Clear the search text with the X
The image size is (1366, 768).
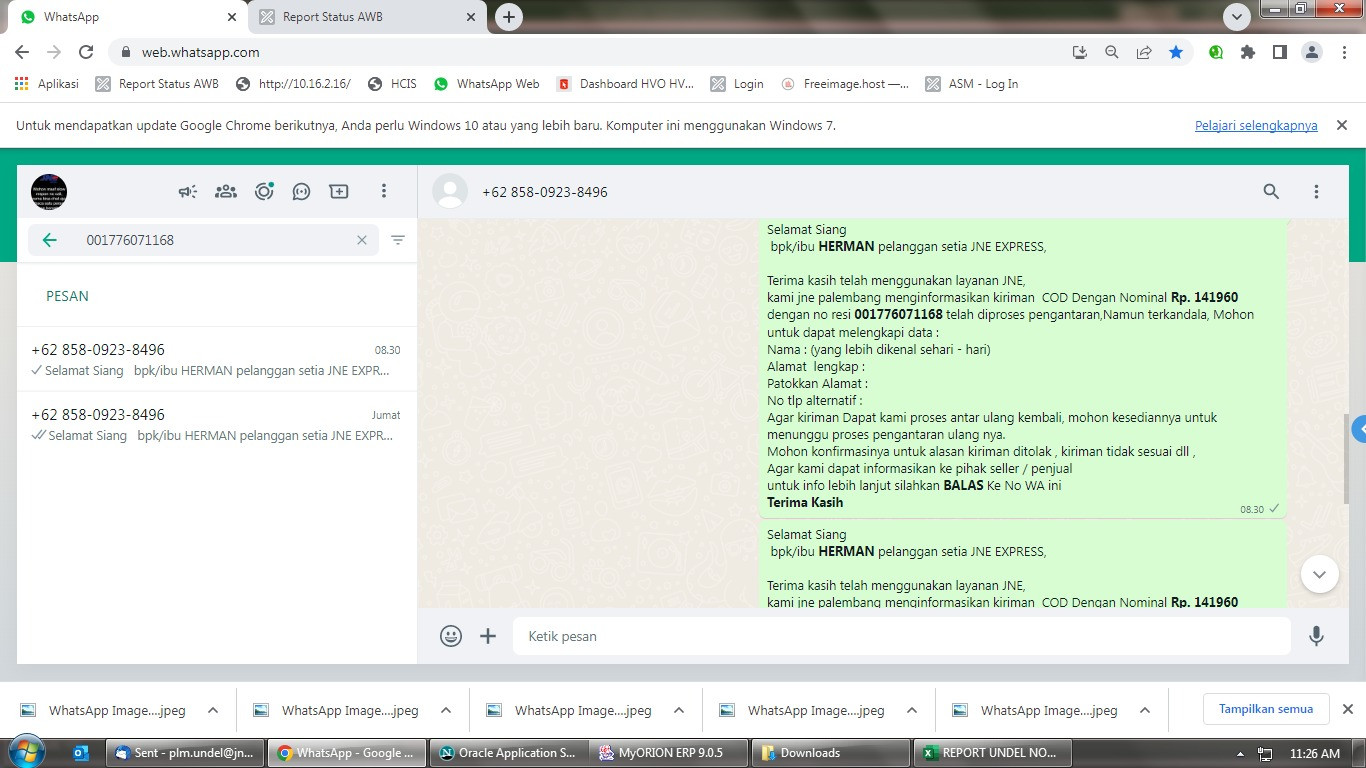tap(362, 240)
